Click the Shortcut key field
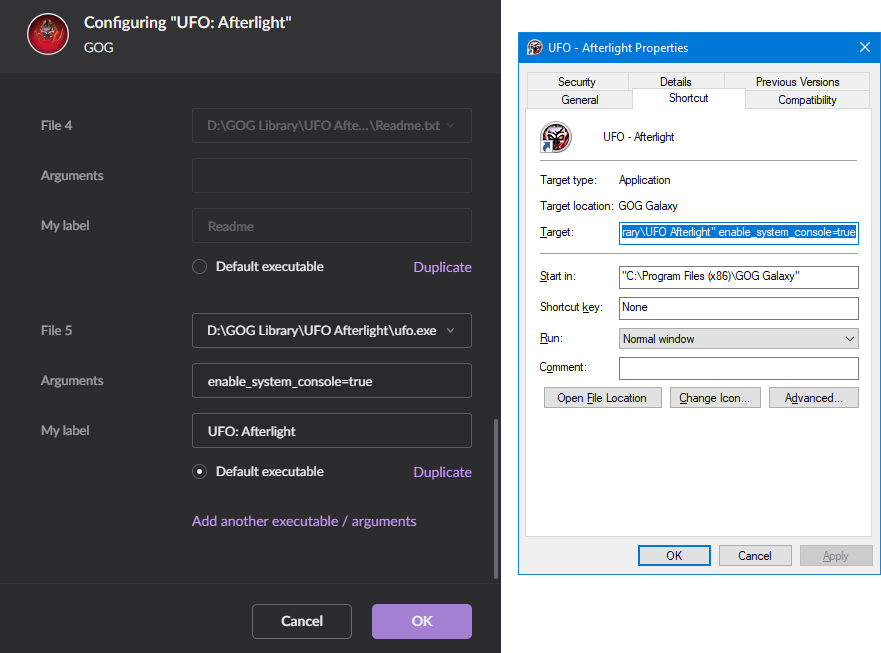 coord(738,307)
